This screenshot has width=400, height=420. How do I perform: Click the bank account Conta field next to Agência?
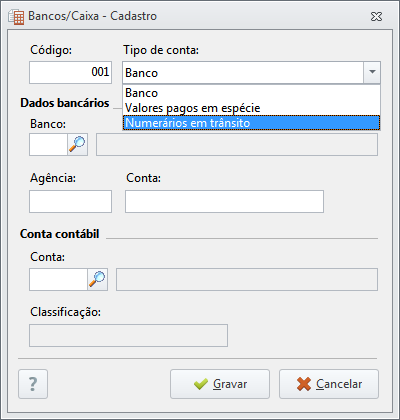(x=224, y=201)
